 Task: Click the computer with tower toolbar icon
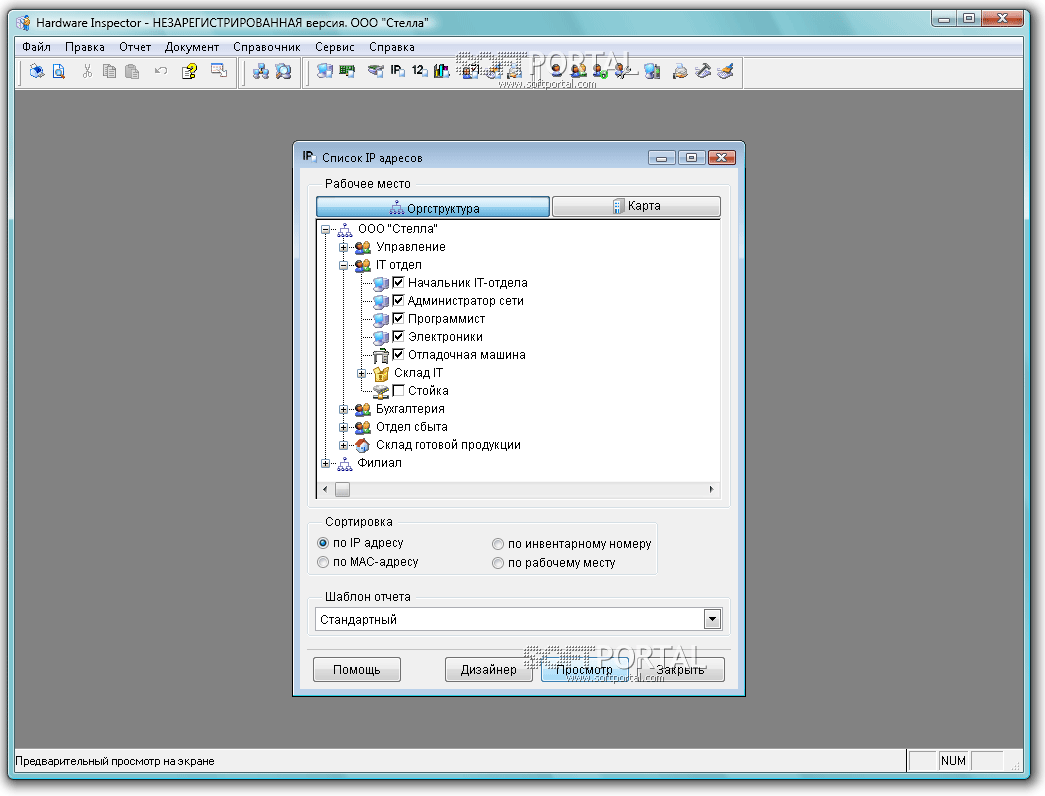(x=652, y=71)
